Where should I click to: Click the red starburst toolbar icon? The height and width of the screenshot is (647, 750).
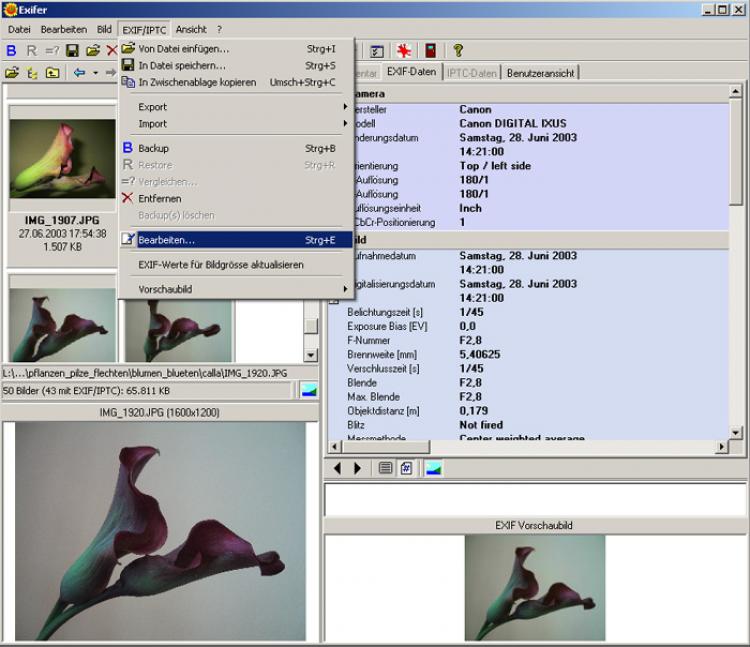click(404, 50)
